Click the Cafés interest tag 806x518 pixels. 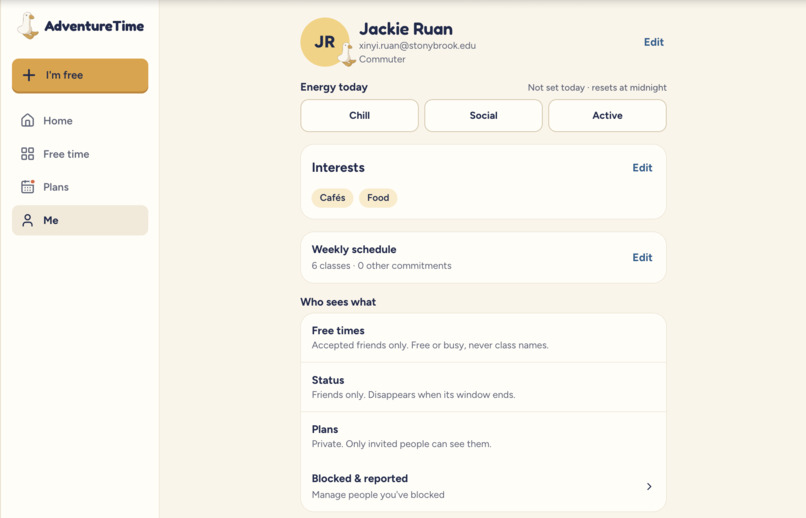[x=333, y=198]
